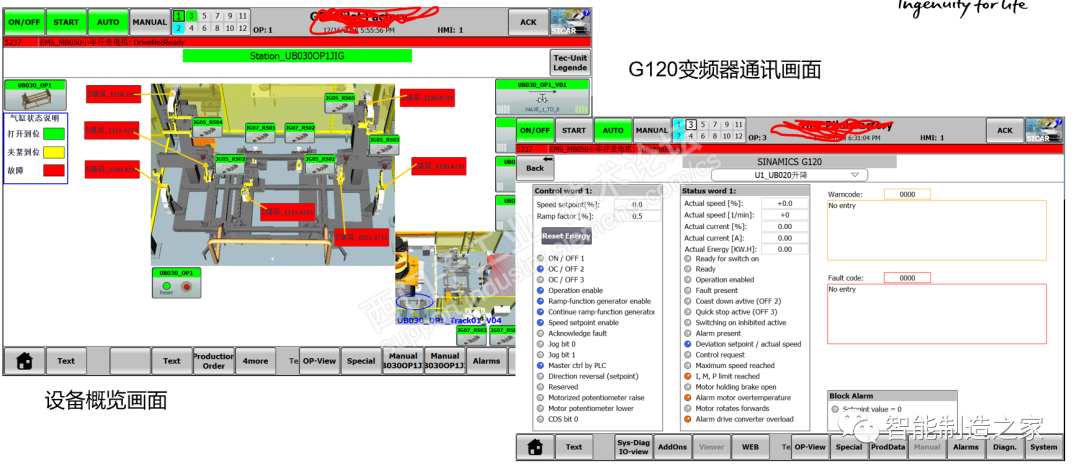Screen dimensions: 1080x476
Task: Select station 2 in the overview window
Action: [x=178, y=28]
